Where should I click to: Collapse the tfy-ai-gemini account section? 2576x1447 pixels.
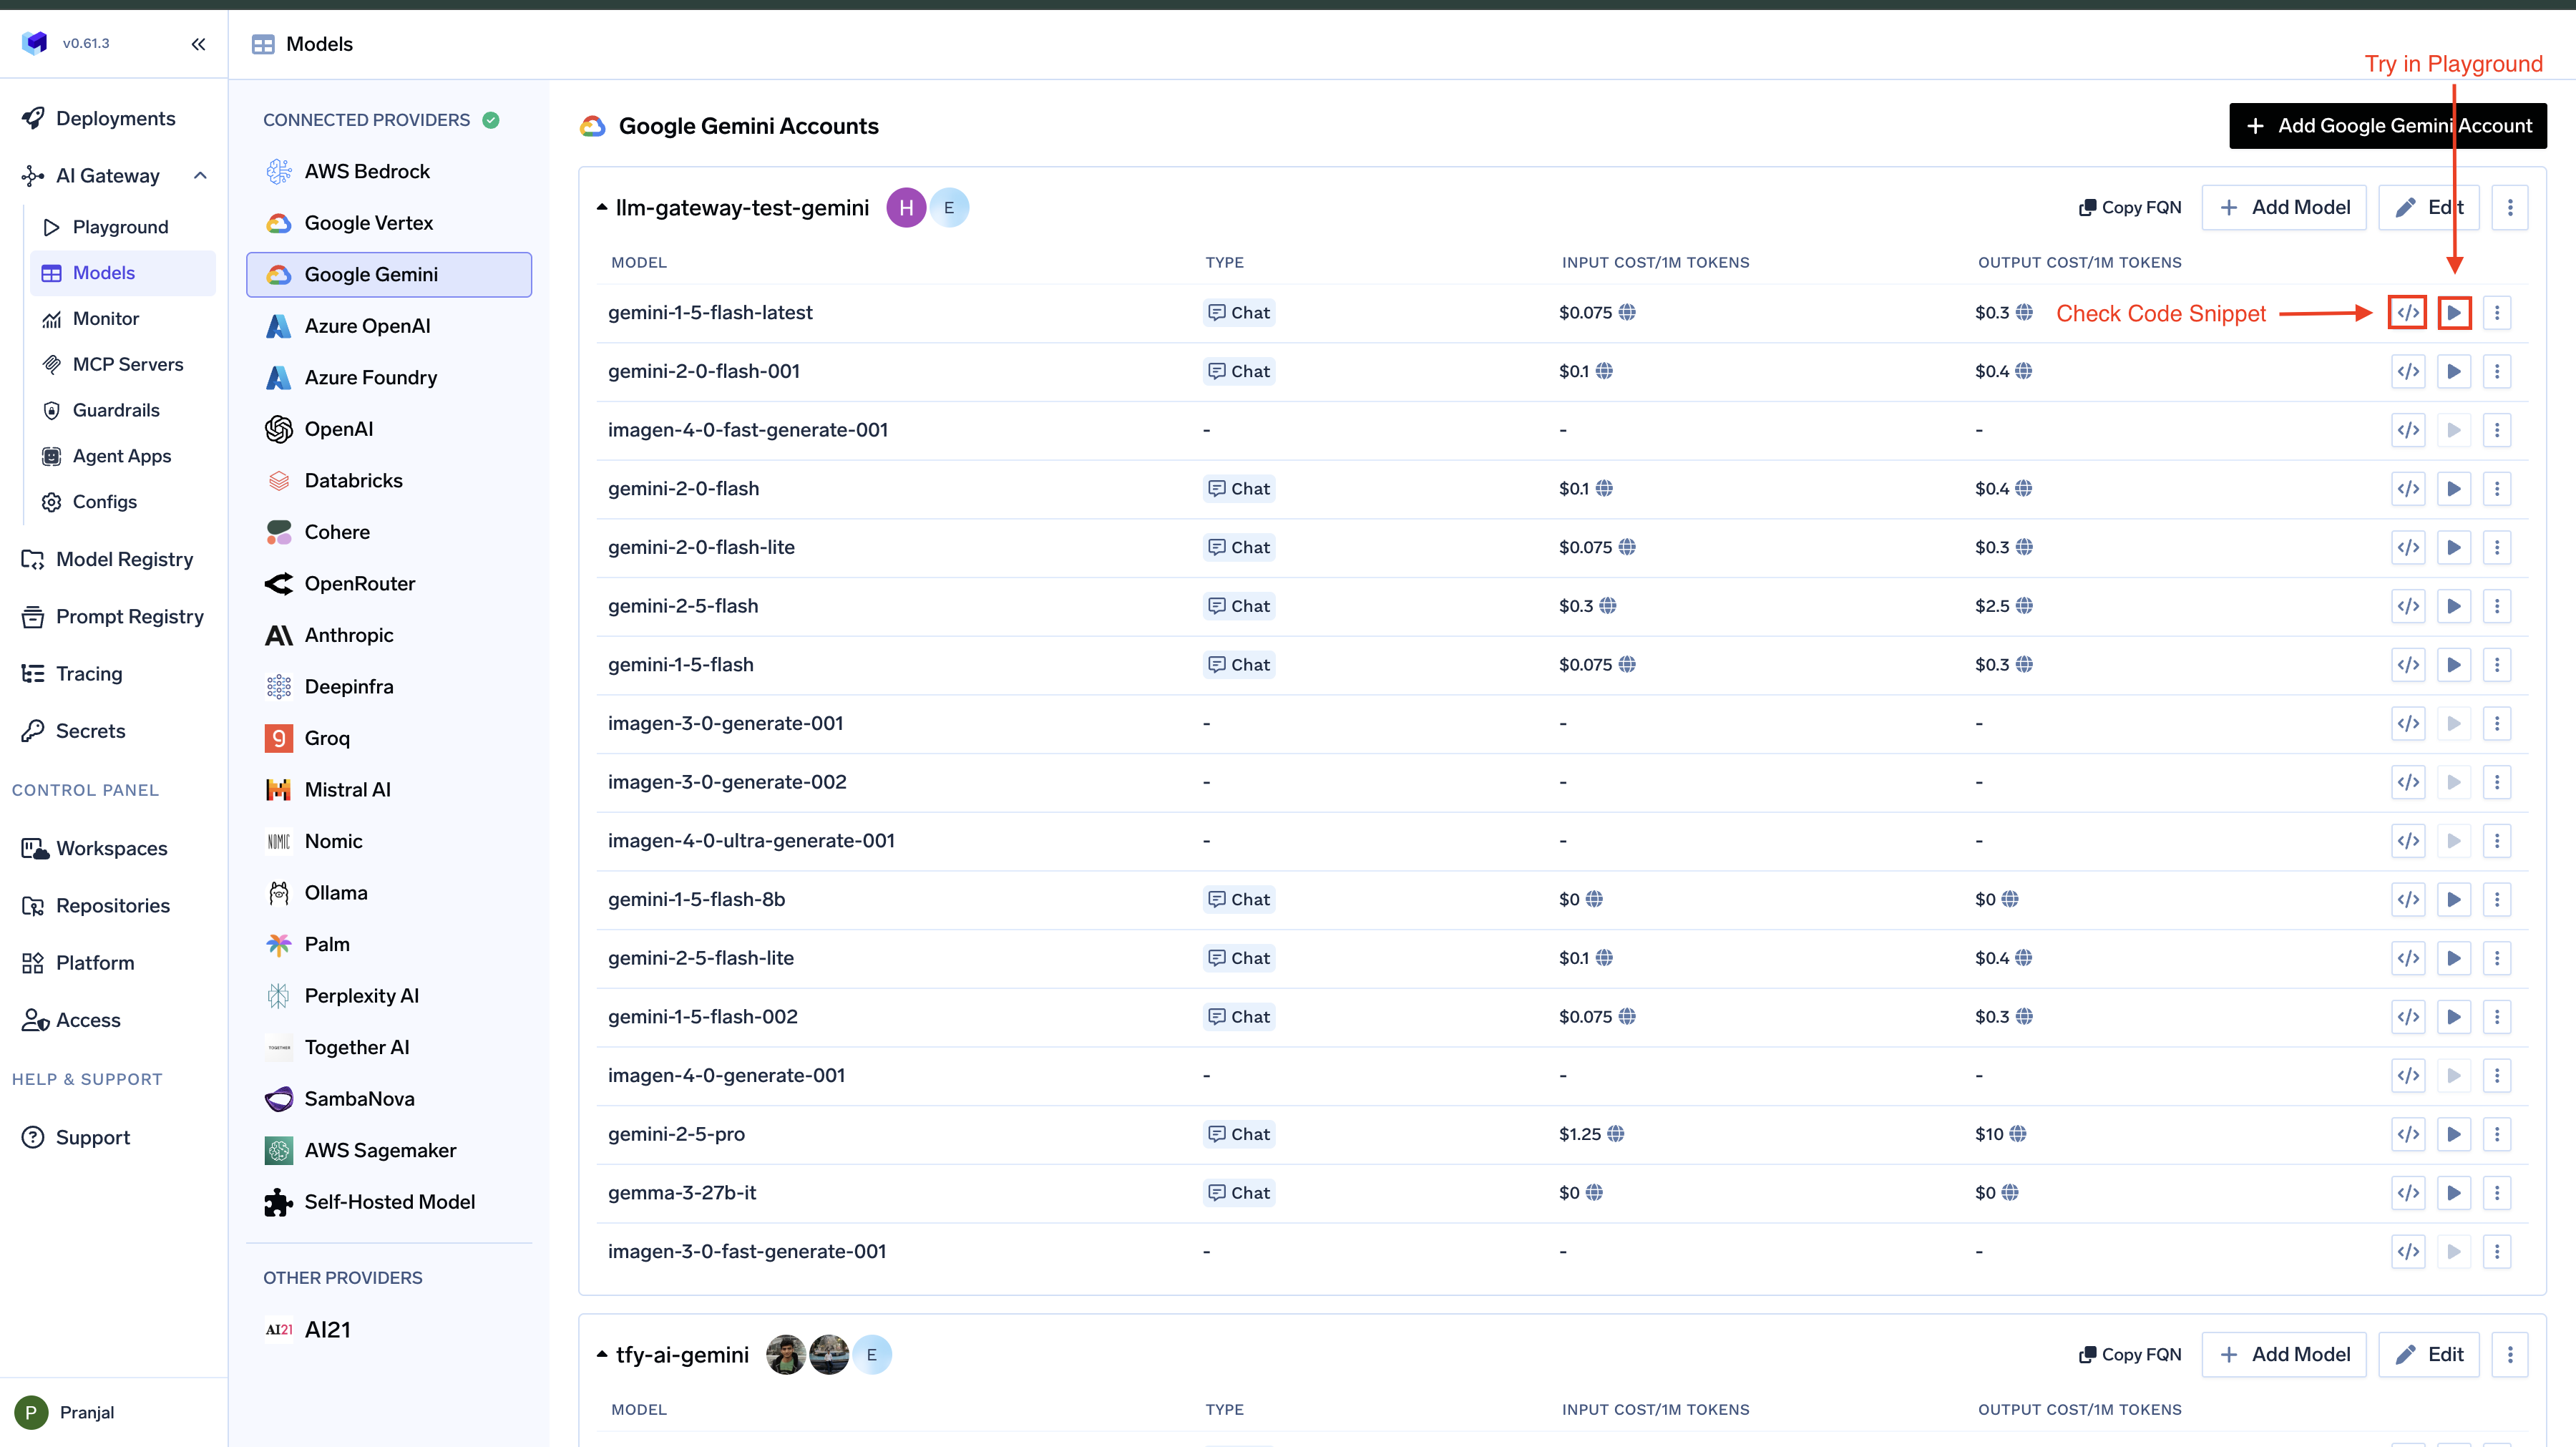point(602,1355)
